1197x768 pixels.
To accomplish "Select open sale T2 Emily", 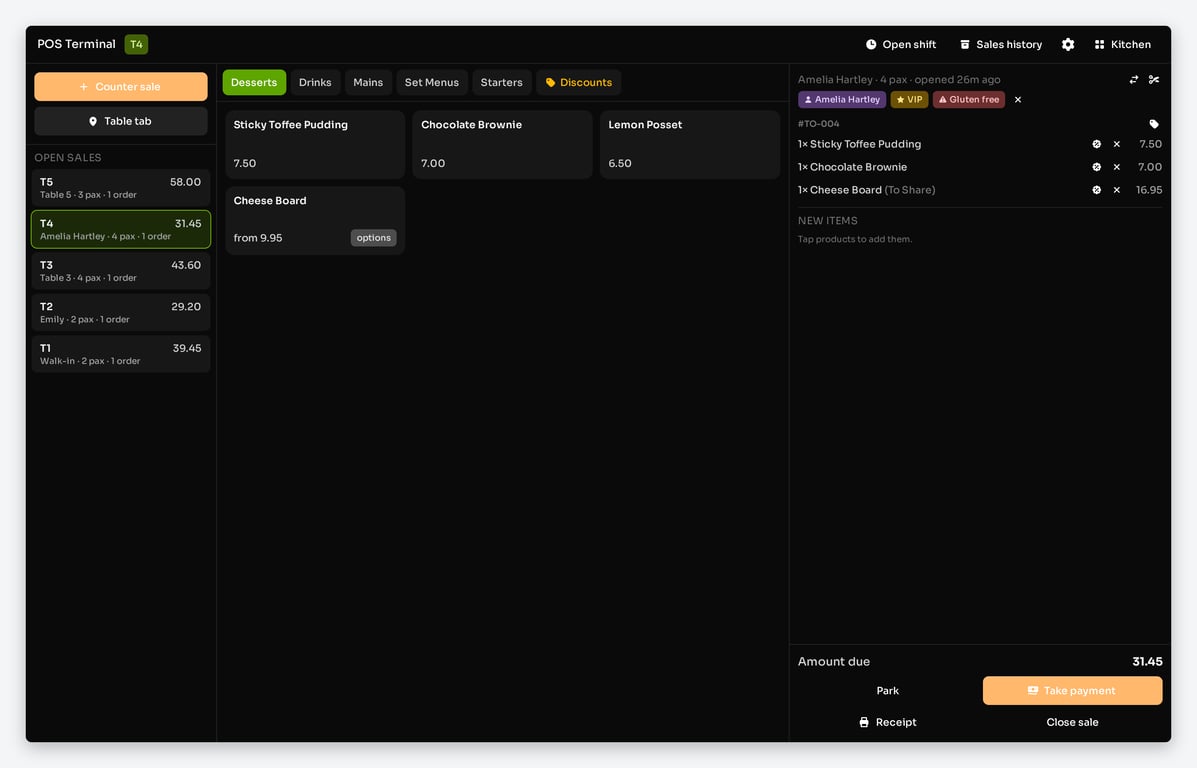I will (121, 312).
